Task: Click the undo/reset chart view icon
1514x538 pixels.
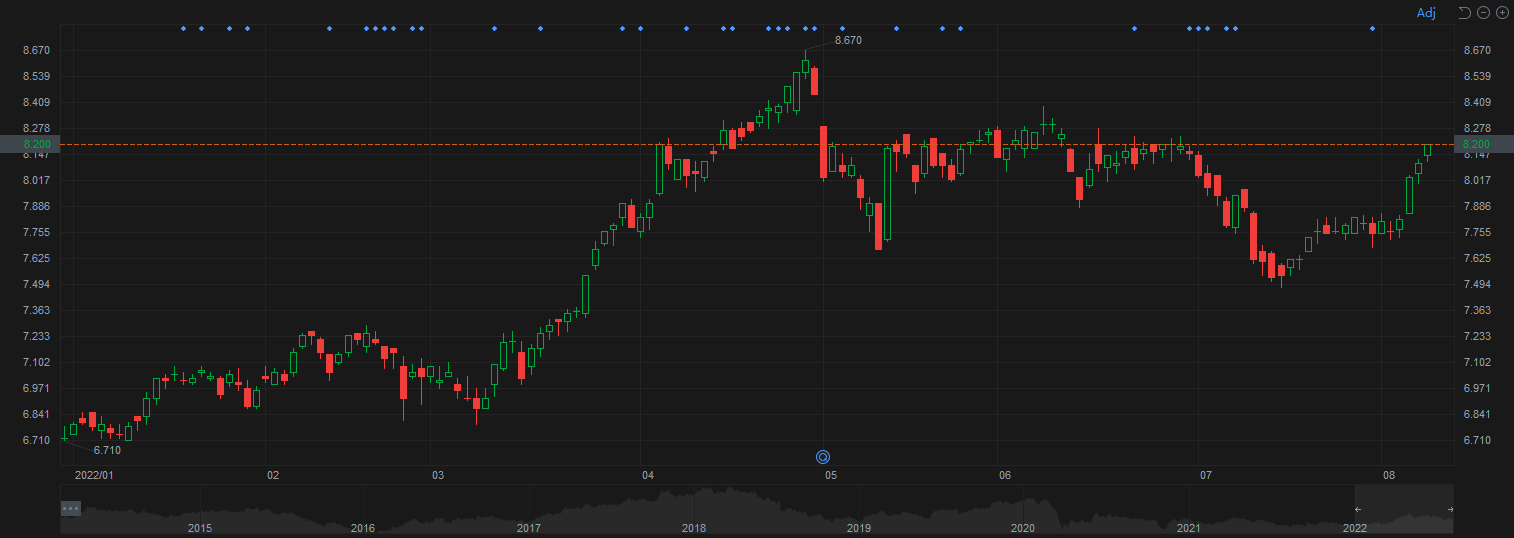Action: (x=1465, y=12)
